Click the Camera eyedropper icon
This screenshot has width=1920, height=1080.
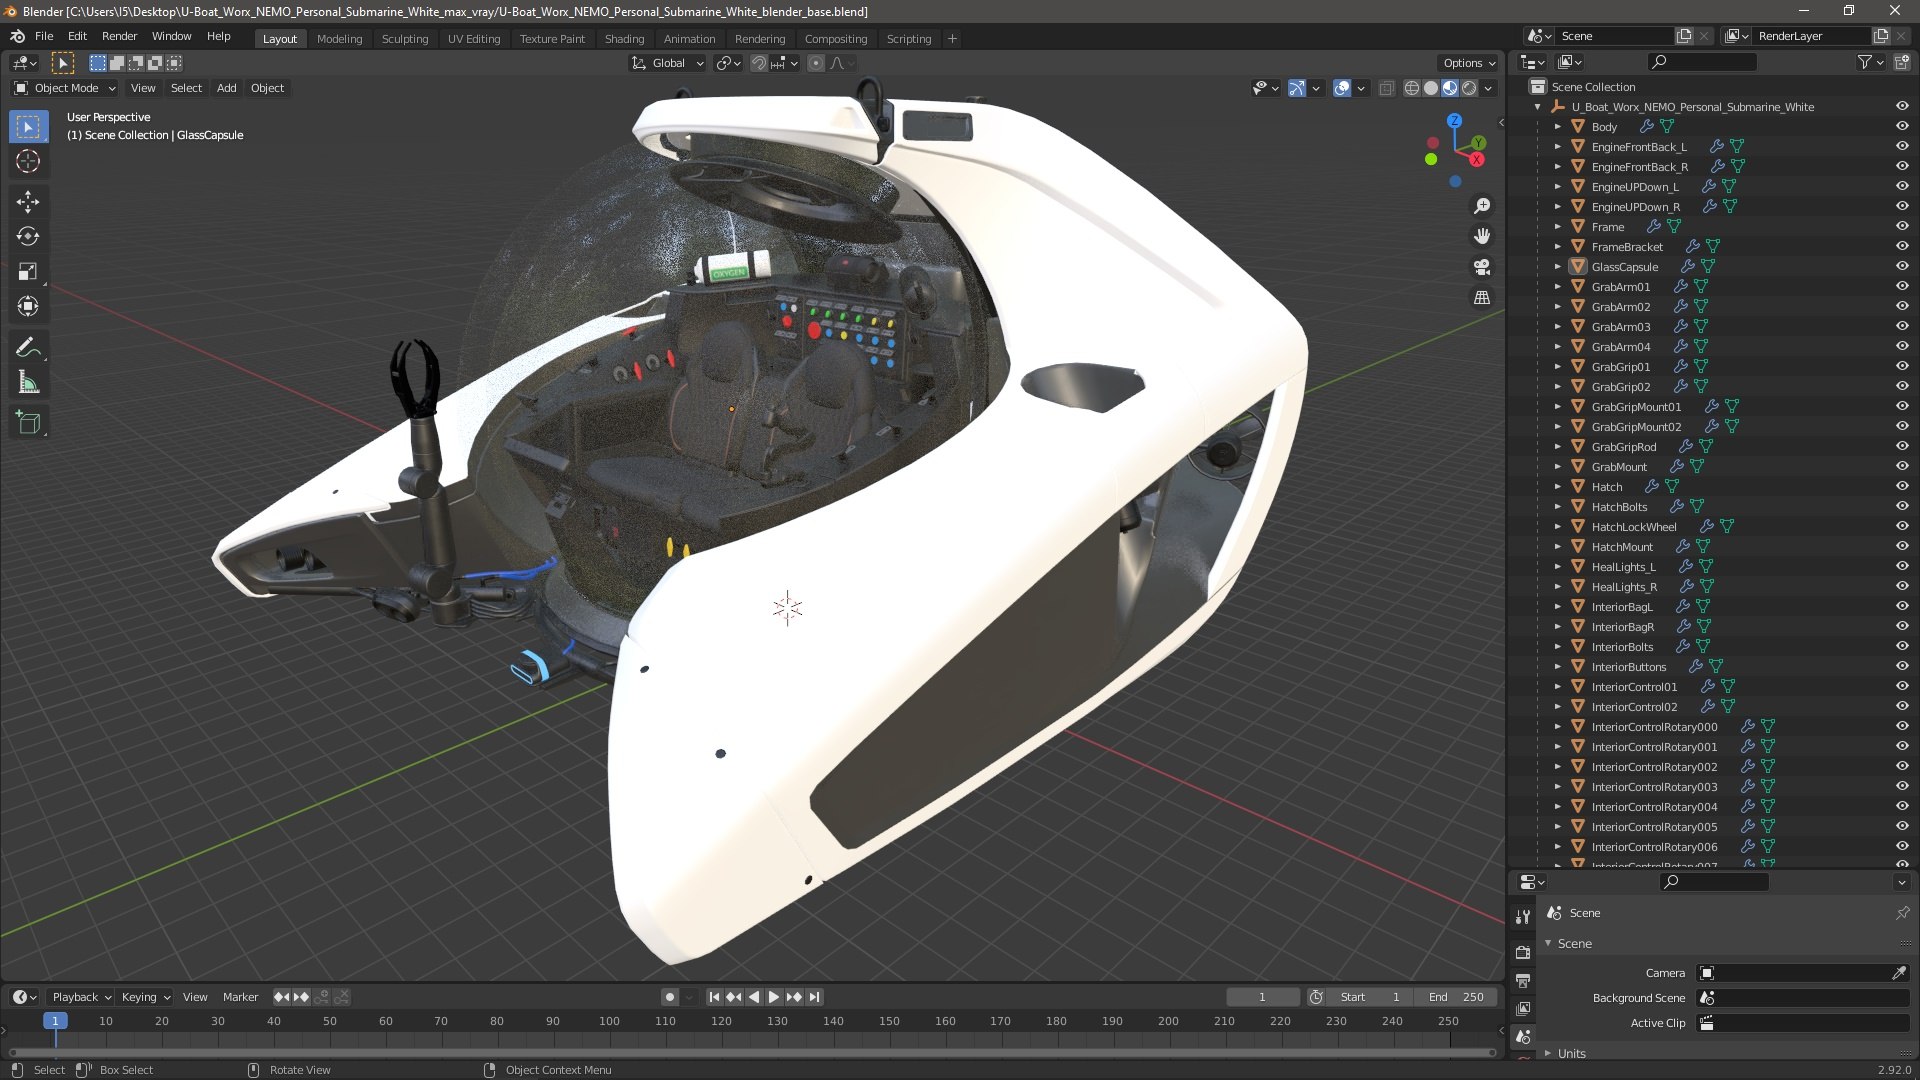[1898, 973]
